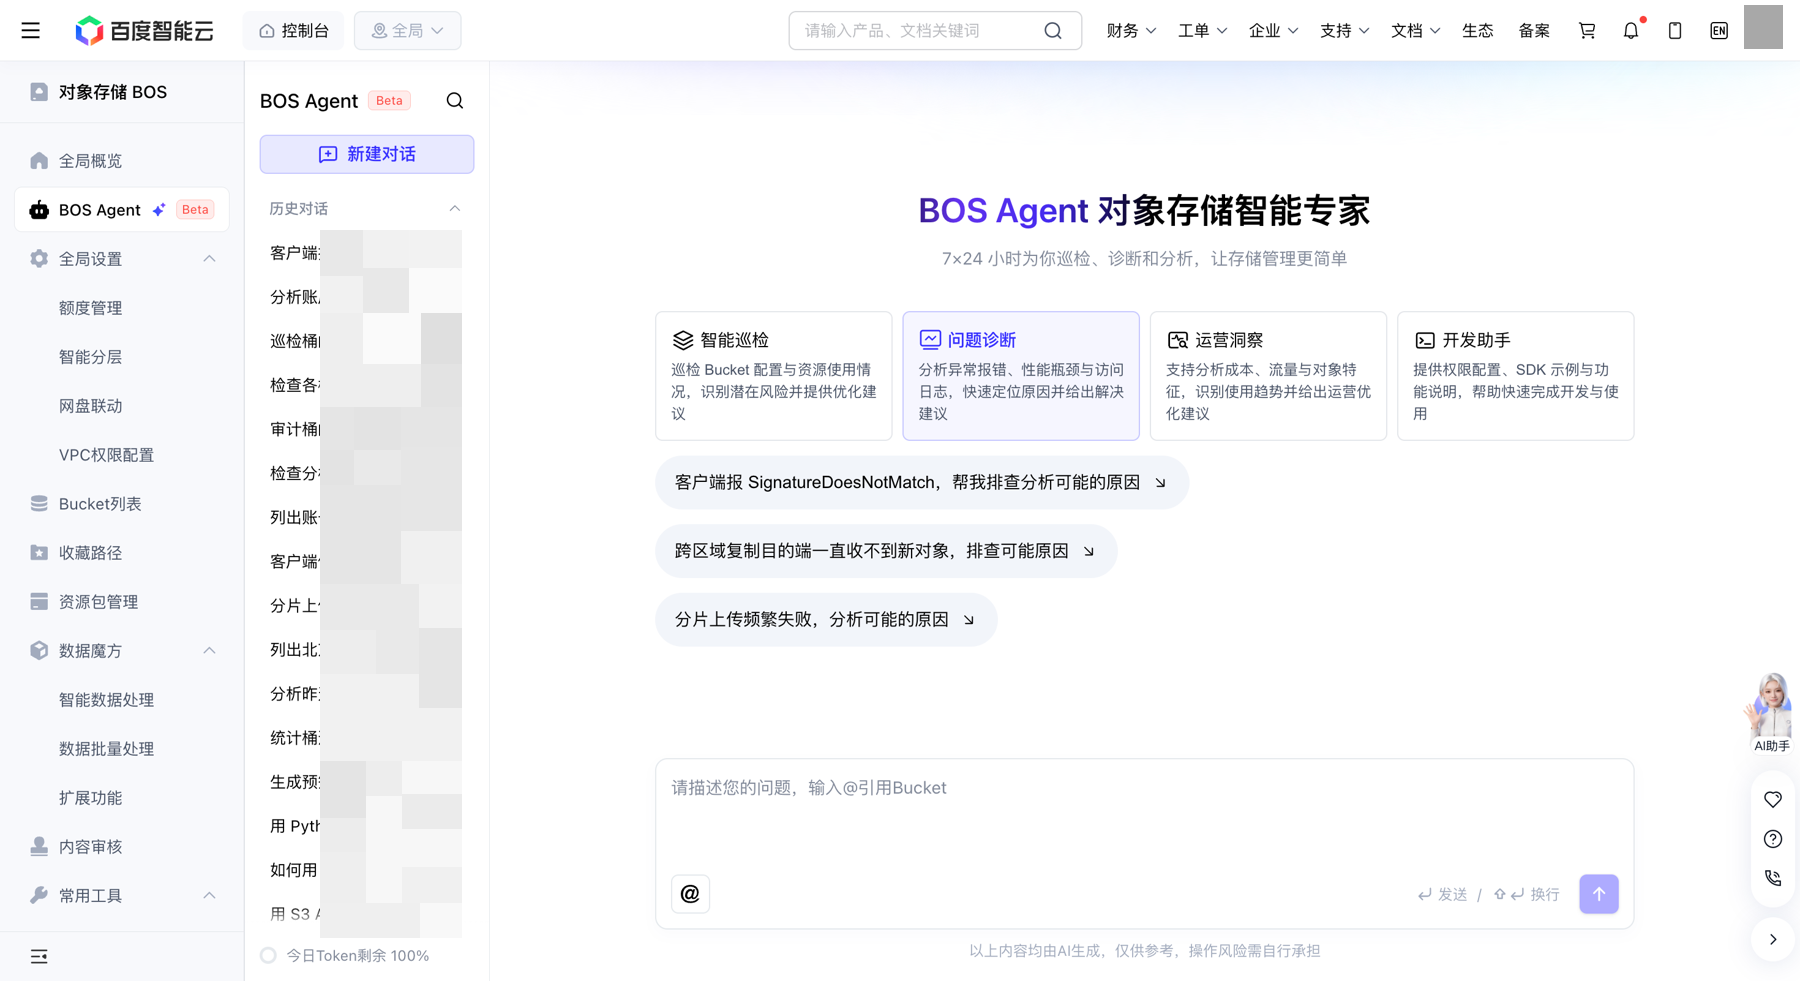The image size is (1800, 981).
Task: Click the phone contact icon
Action: (x=1773, y=878)
